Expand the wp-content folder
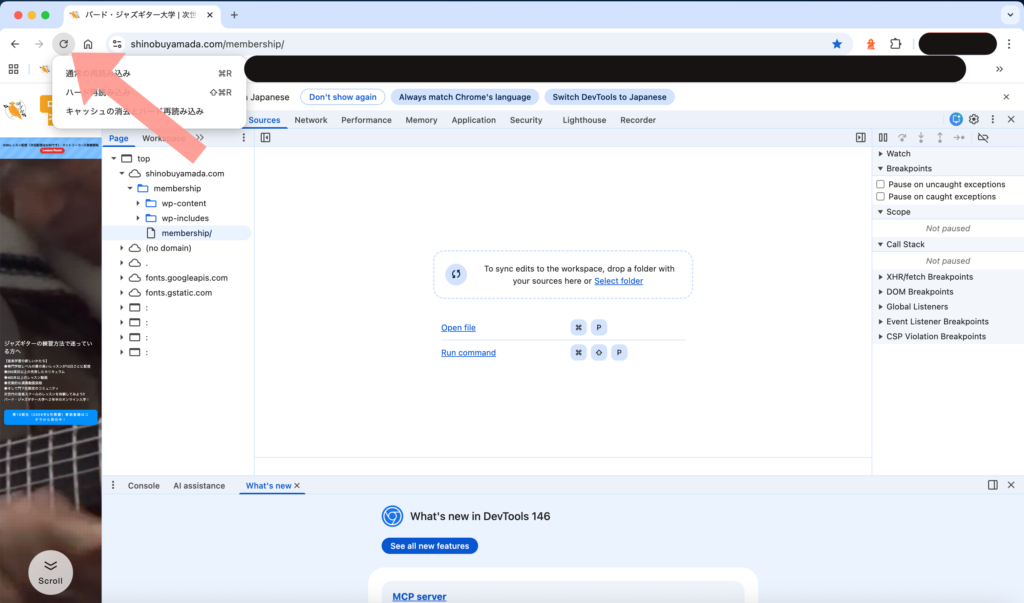Image resolution: width=1024 pixels, height=603 pixels. (139, 203)
